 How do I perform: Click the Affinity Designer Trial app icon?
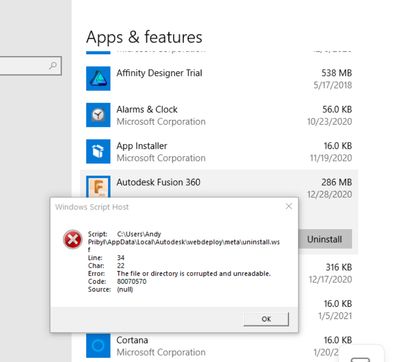coord(98,78)
